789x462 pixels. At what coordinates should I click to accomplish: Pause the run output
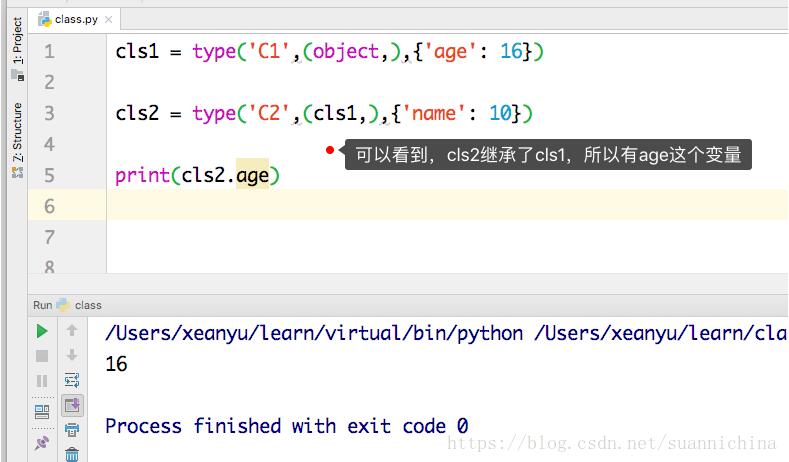(42, 381)
